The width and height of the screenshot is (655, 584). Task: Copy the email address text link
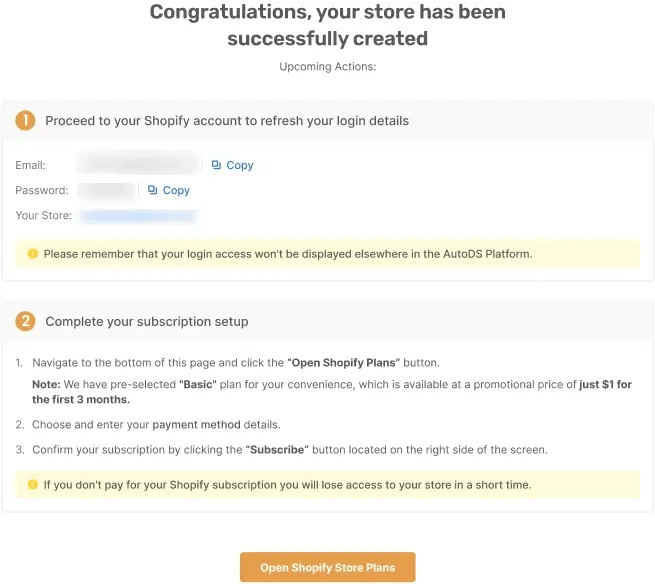(x=240, y=165)
